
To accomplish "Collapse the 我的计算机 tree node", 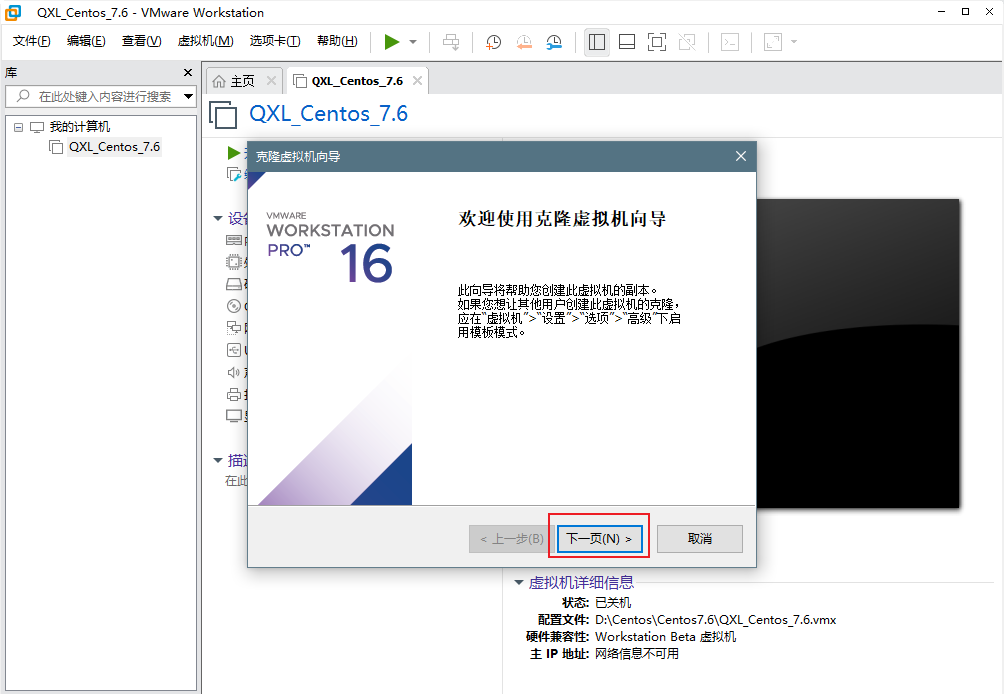I will (x=19, y=127).
